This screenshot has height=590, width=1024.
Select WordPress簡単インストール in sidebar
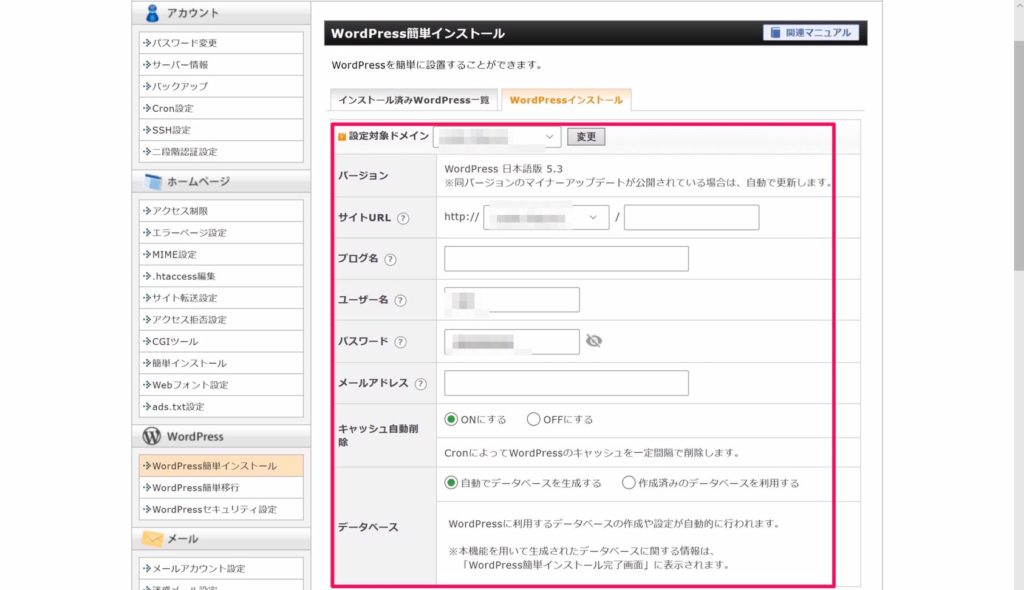pyautogui.click(x=221, y=466)
